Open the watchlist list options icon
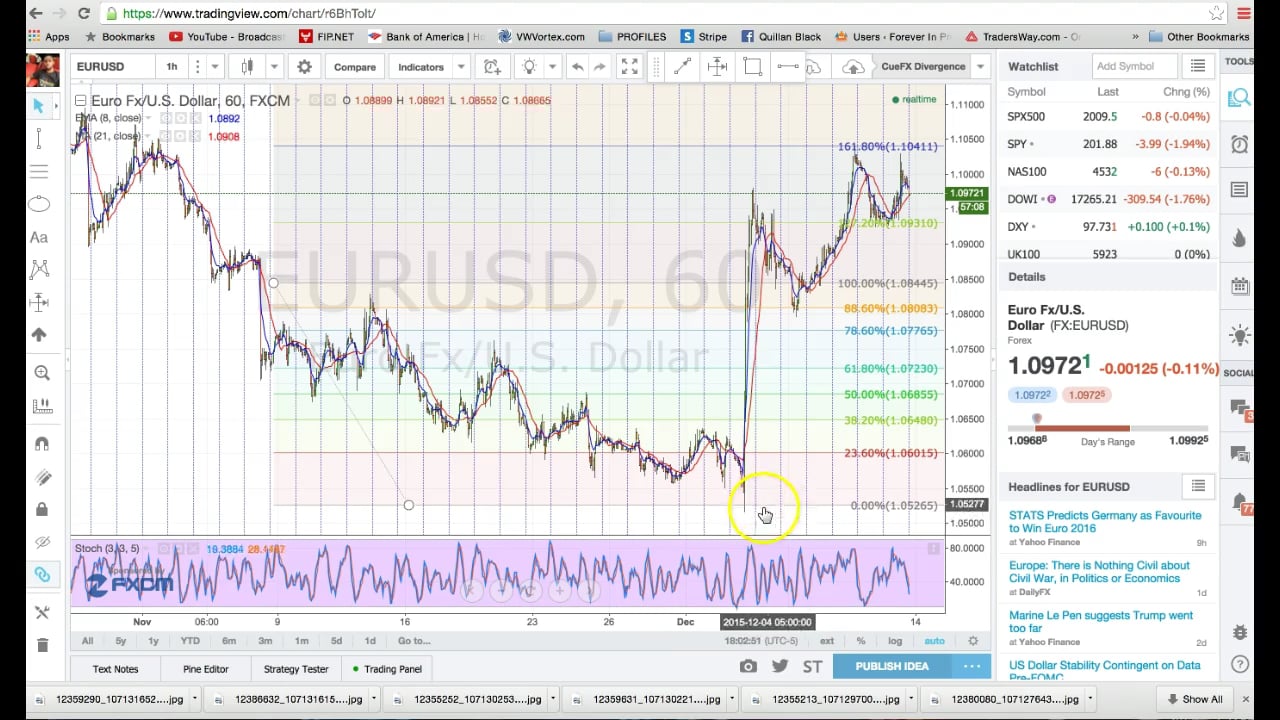The width and height of the screenshot is (1280, 720). (x=1197, y=66)
